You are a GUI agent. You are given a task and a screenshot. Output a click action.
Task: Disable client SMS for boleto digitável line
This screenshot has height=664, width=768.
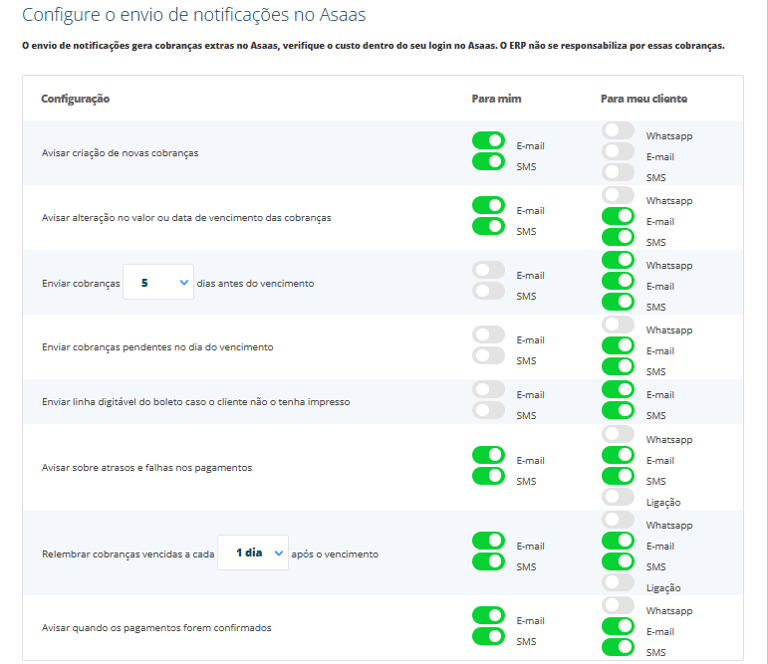618,410
